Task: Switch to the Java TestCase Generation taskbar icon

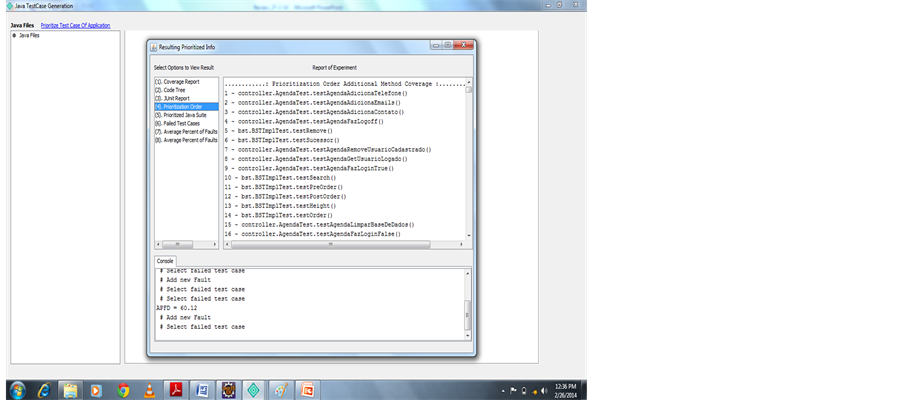Action: tap(254, 391)
